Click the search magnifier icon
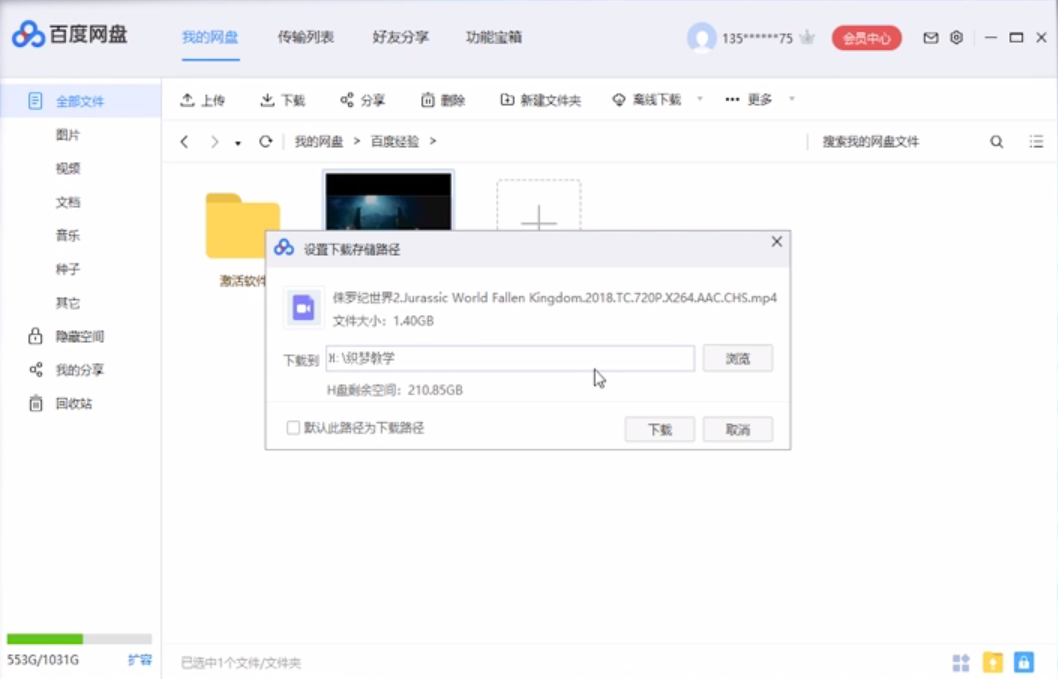 click(x=997, y=142)
